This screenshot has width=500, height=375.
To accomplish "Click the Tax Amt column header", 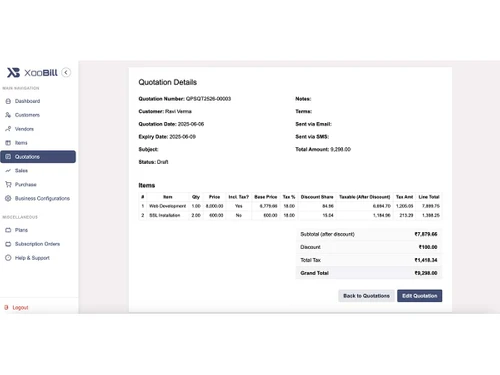I will 404,197.
